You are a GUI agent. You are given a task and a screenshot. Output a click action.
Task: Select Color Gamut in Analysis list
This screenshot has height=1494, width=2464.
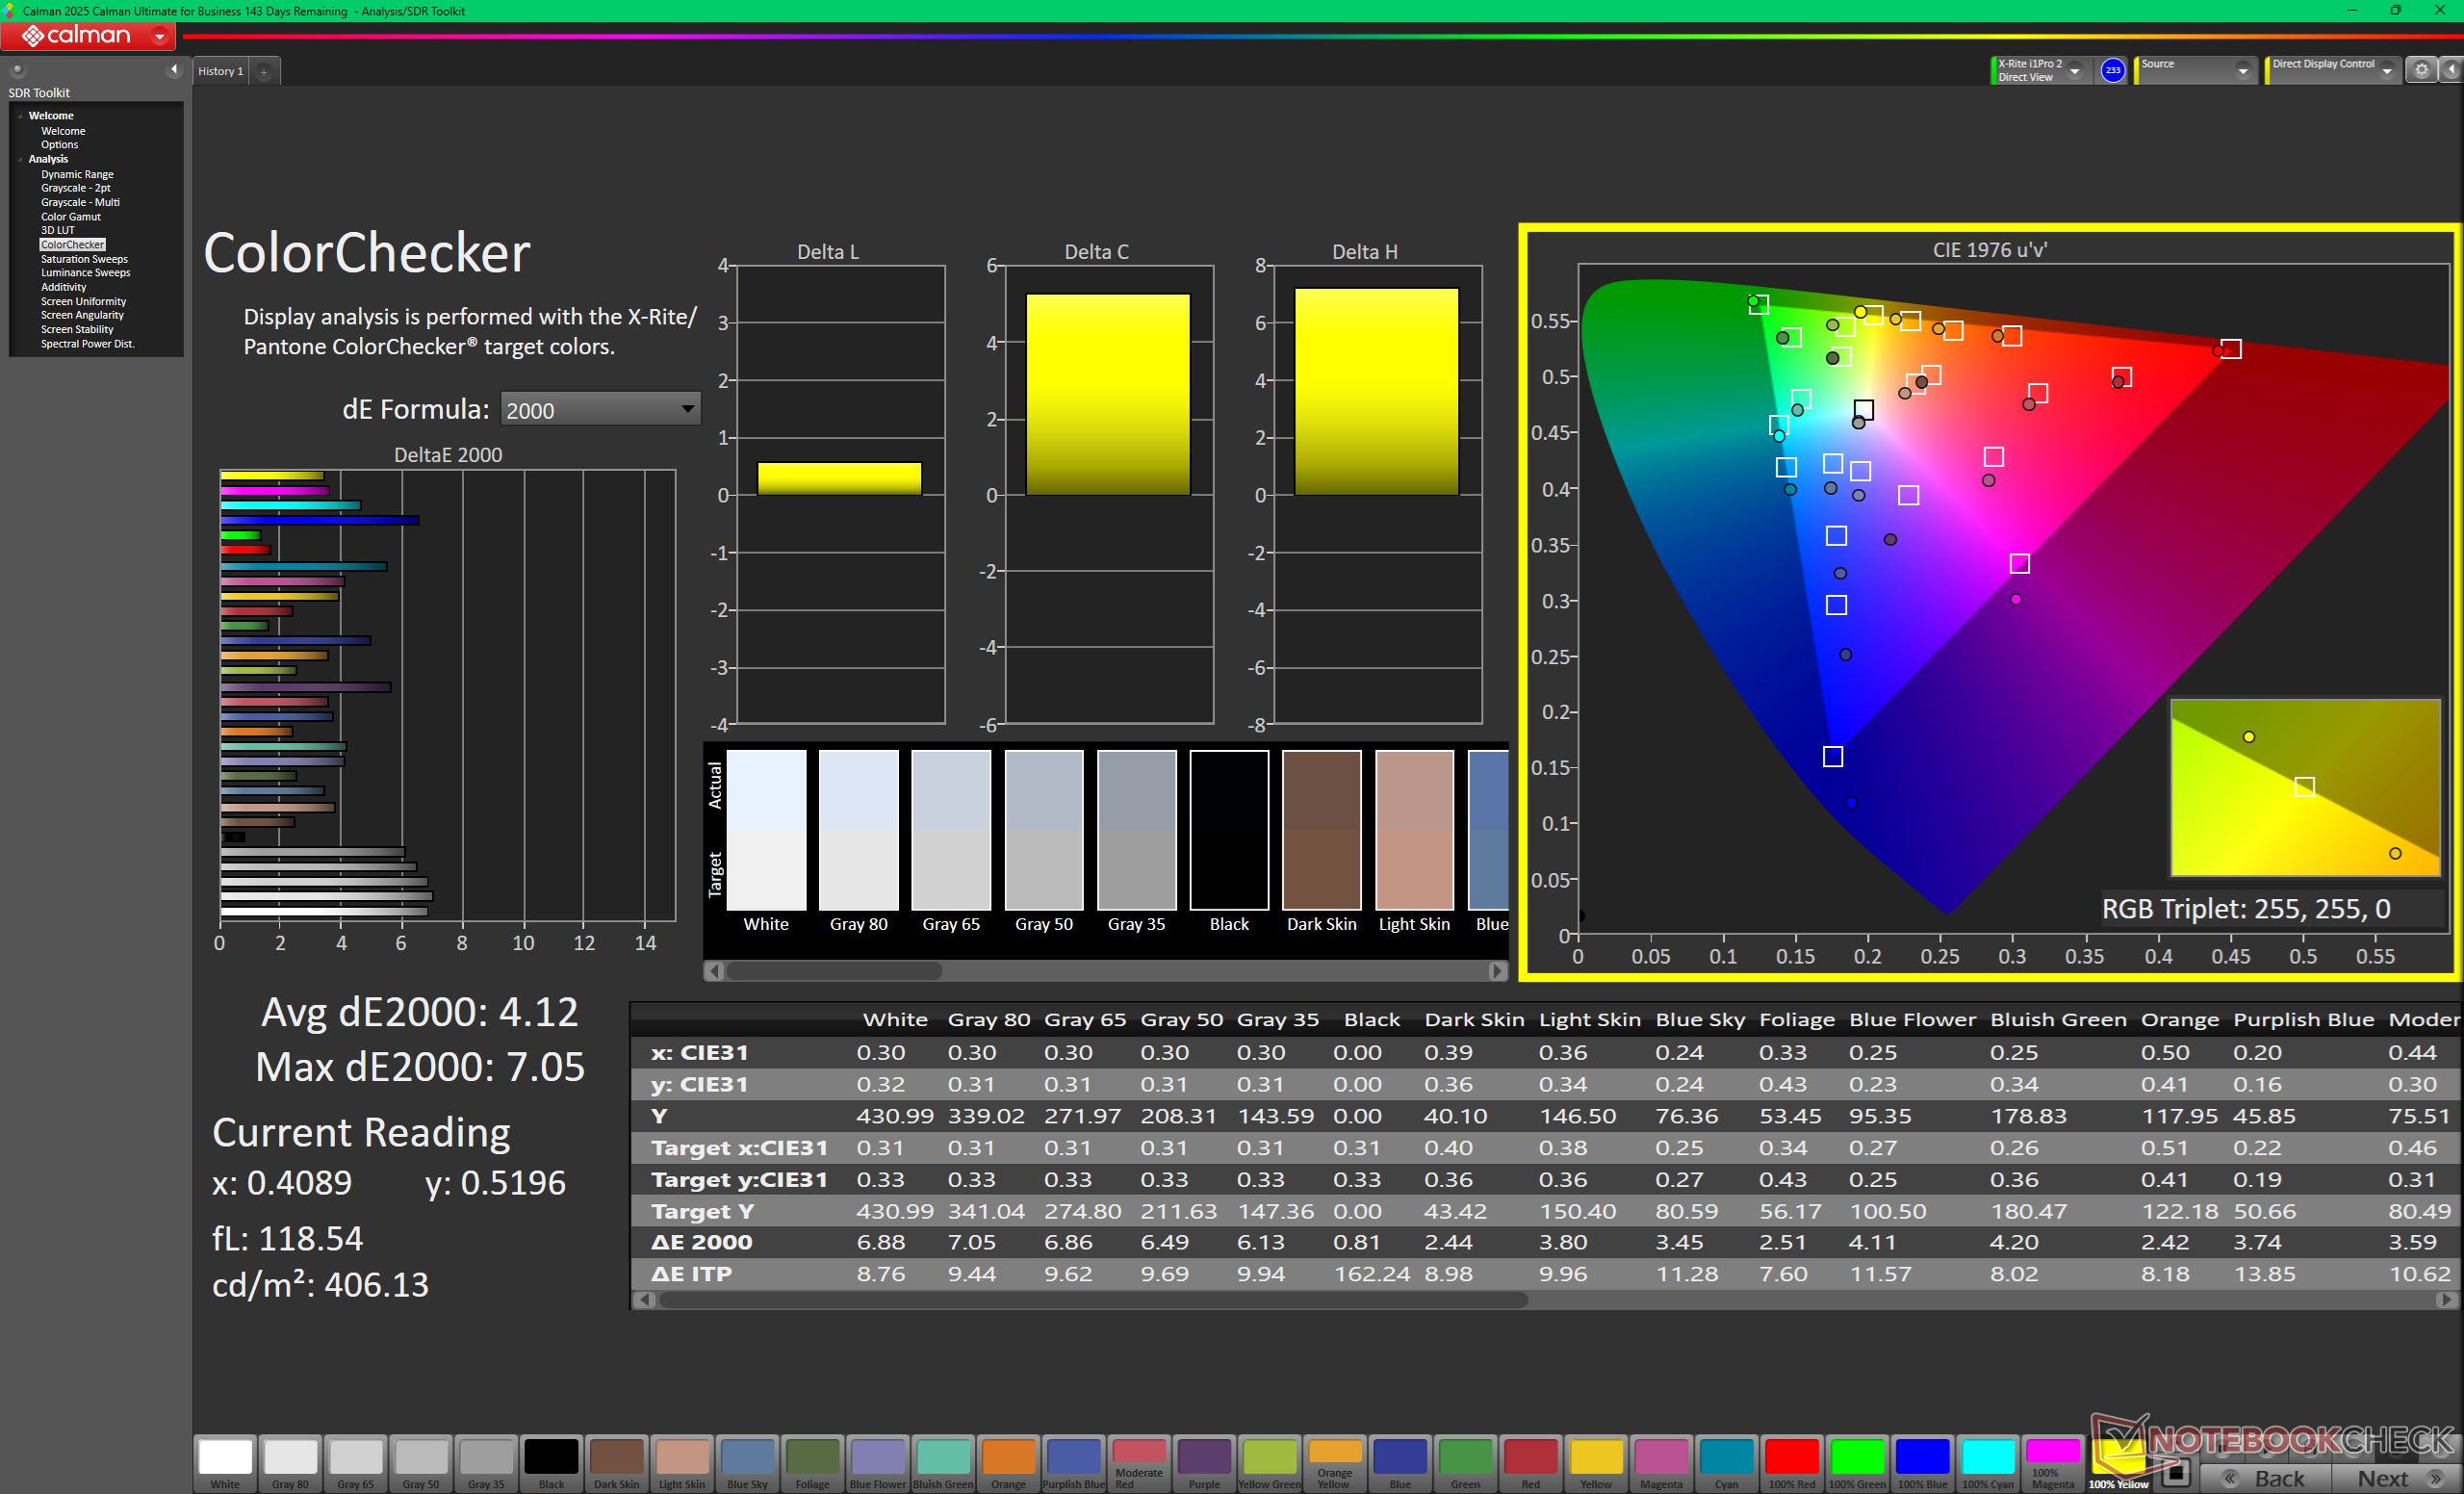click(x=70, y=217)
